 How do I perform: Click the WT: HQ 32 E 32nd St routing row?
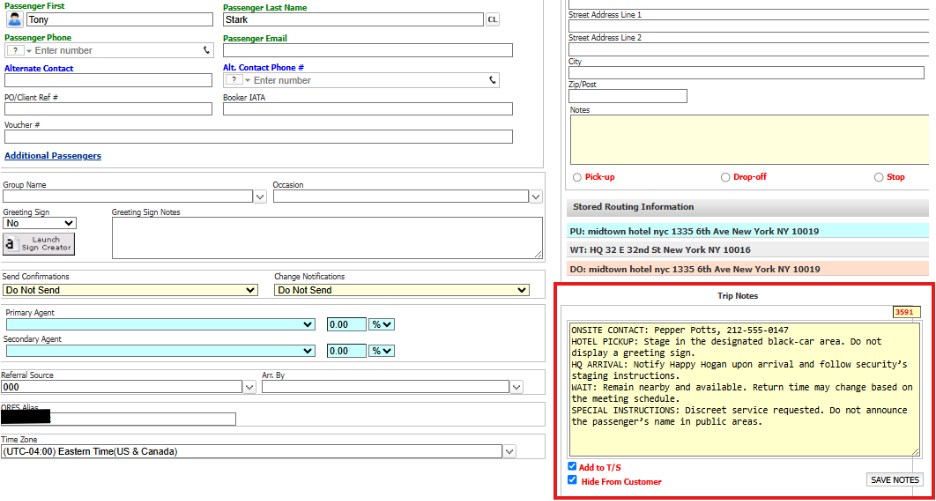tap(748, 250)
